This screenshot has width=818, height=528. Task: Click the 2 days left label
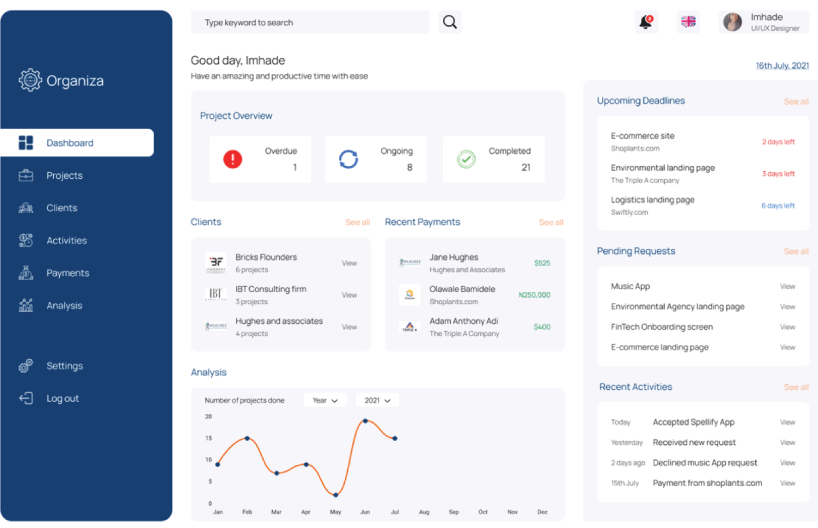[x=778, y=142]
